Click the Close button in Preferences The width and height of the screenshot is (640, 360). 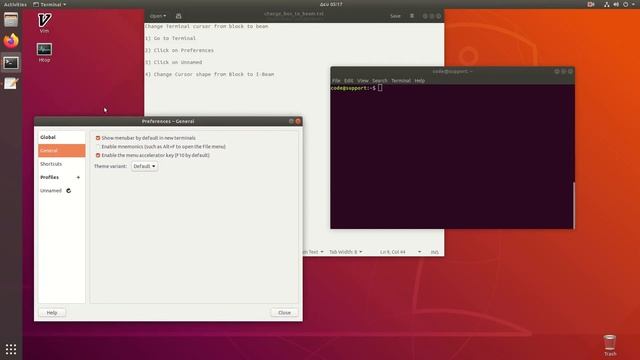pos(284,313)
